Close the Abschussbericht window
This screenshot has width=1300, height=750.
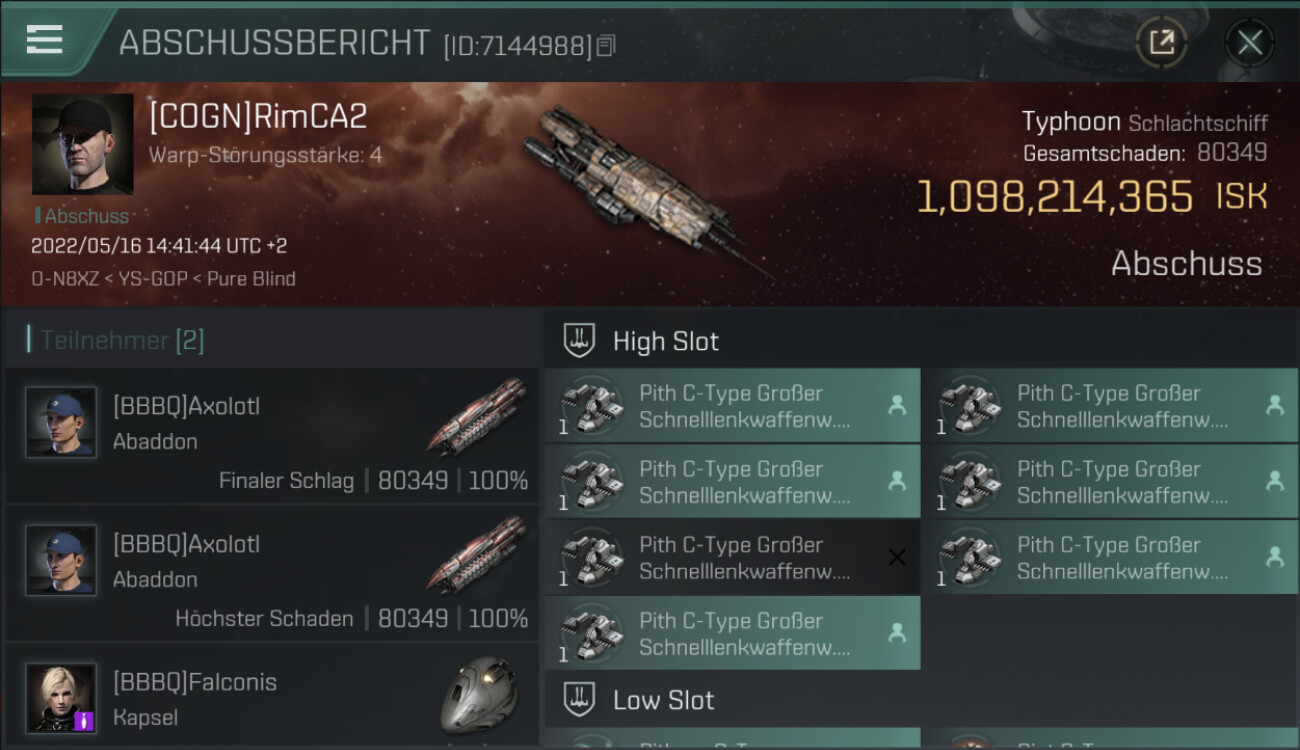(x=1249, y=42)
